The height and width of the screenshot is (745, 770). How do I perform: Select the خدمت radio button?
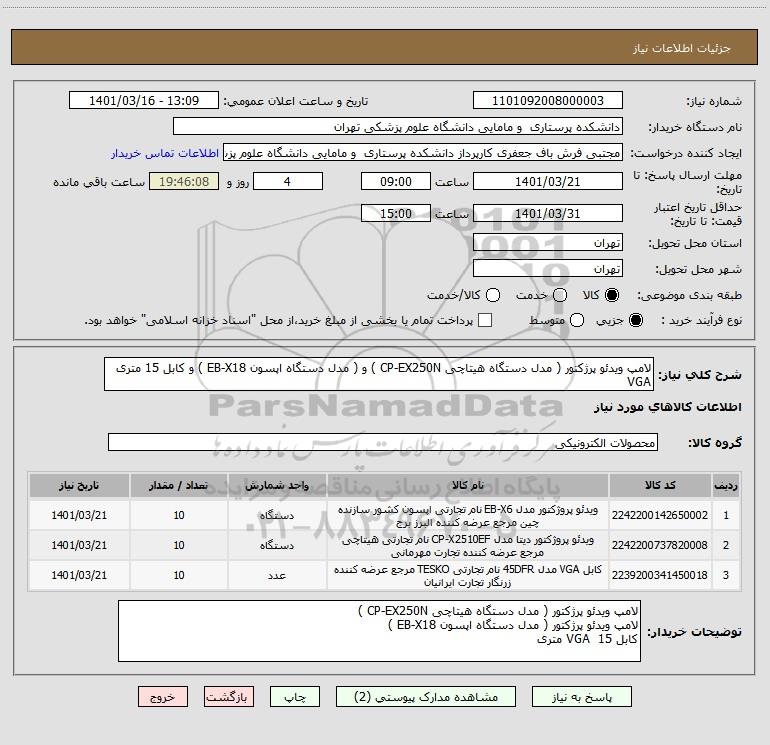[x=560, y=295]
